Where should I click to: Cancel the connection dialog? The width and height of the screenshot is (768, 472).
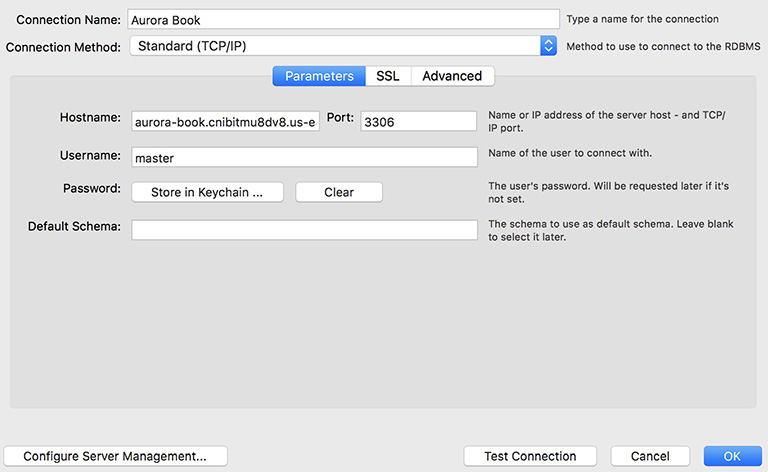(650, 456)
